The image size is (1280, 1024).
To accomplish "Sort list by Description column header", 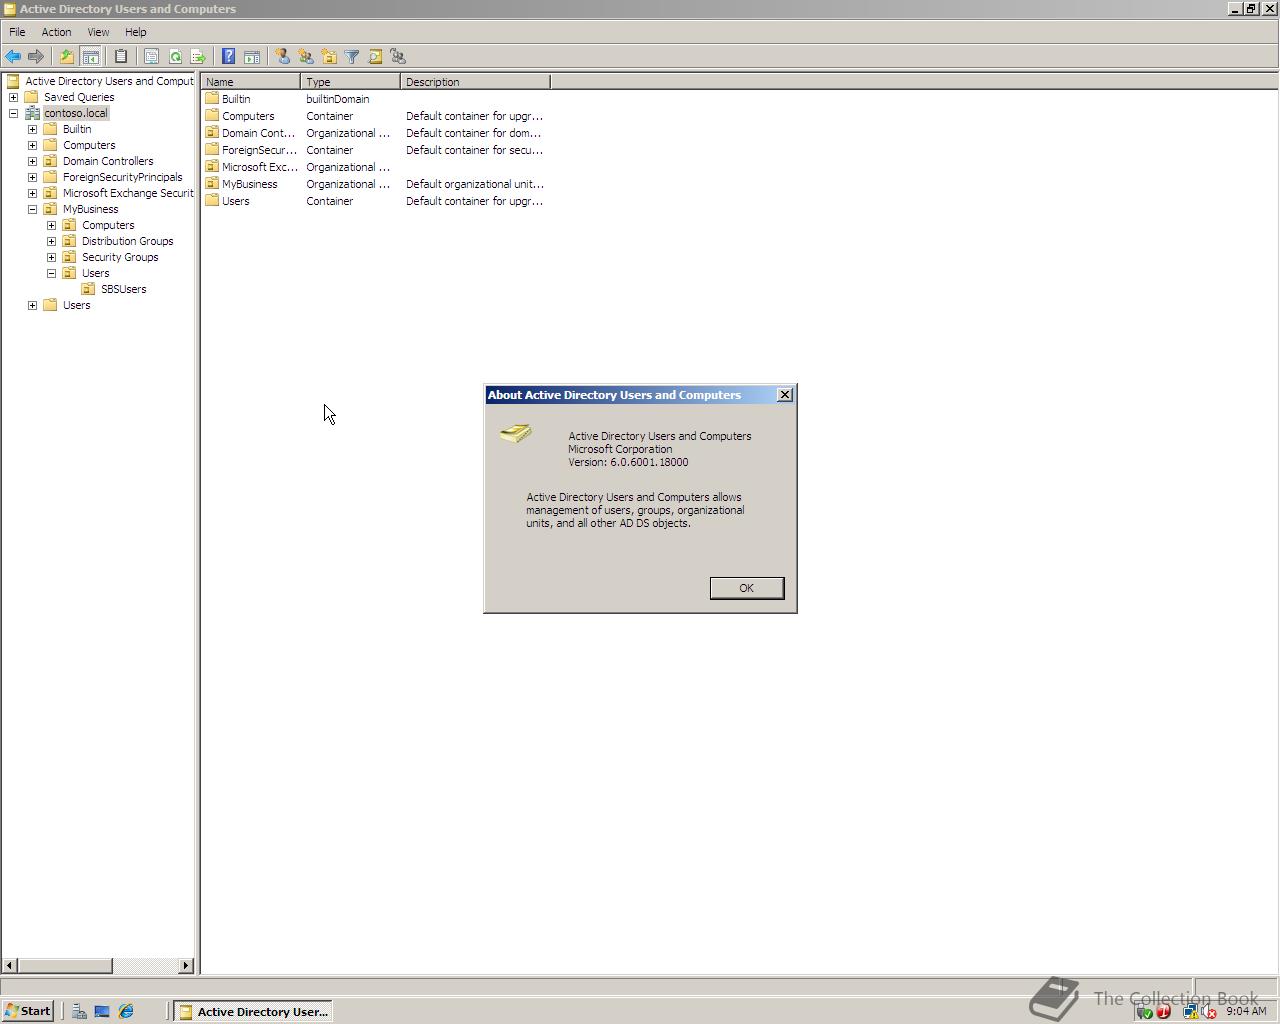I will 475,82.
